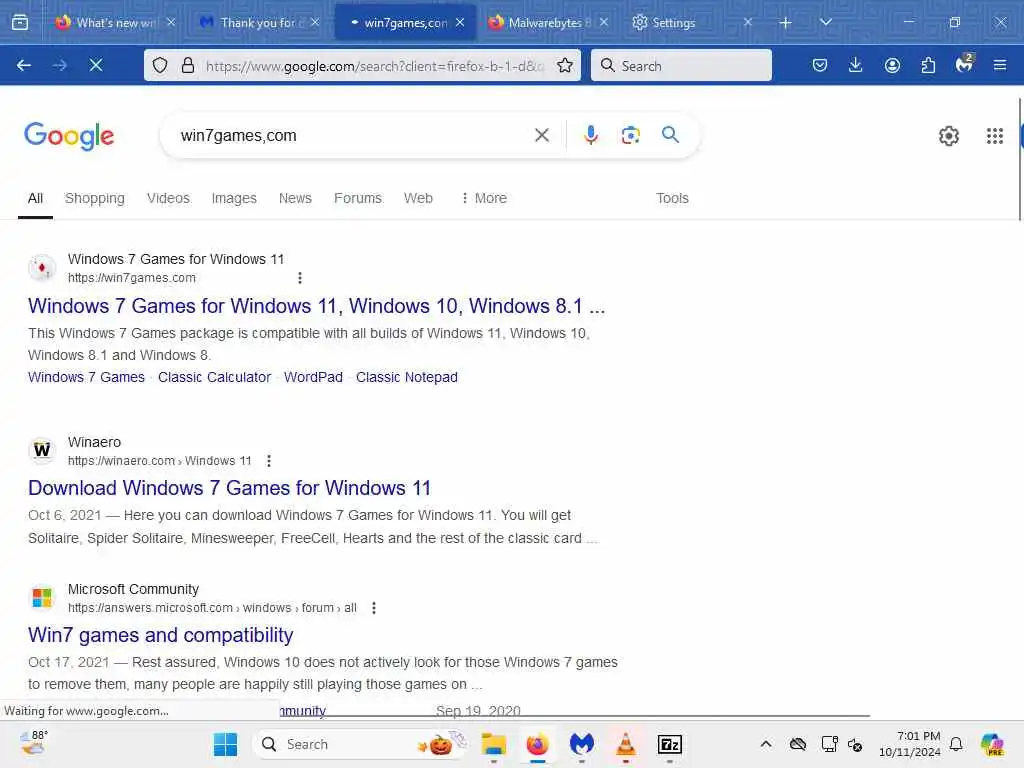Image resolution: width=1024 pixels, height=768 pixels.
Task: Open Firefox View icon in tab bar
Action: pos(20,22)
